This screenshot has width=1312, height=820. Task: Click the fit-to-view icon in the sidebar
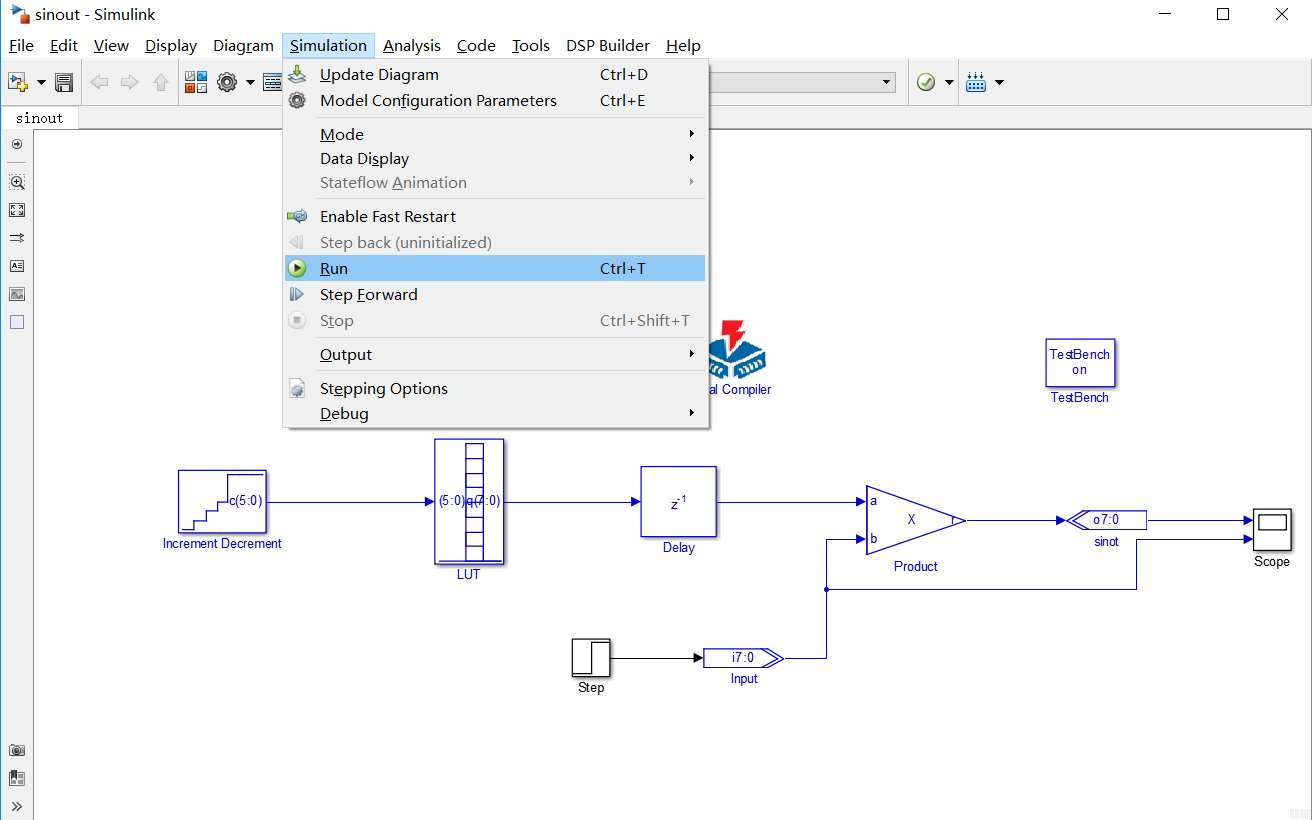(16, 210)
